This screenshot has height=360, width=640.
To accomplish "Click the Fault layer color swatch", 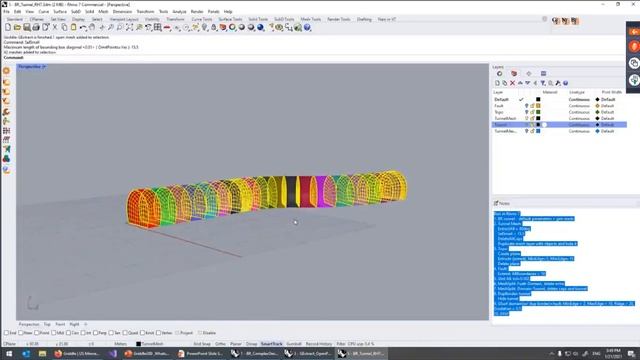I will 538,106.
